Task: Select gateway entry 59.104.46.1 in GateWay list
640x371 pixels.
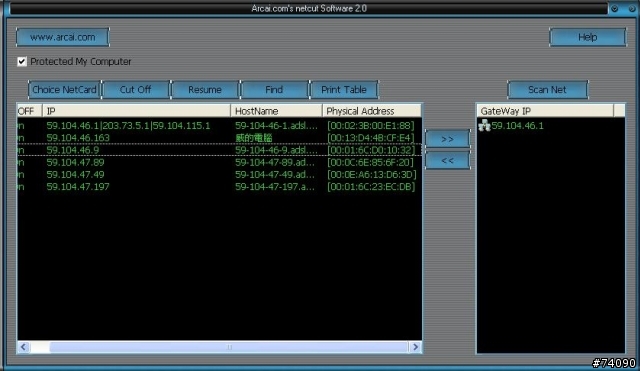Action: pos(518,126)
